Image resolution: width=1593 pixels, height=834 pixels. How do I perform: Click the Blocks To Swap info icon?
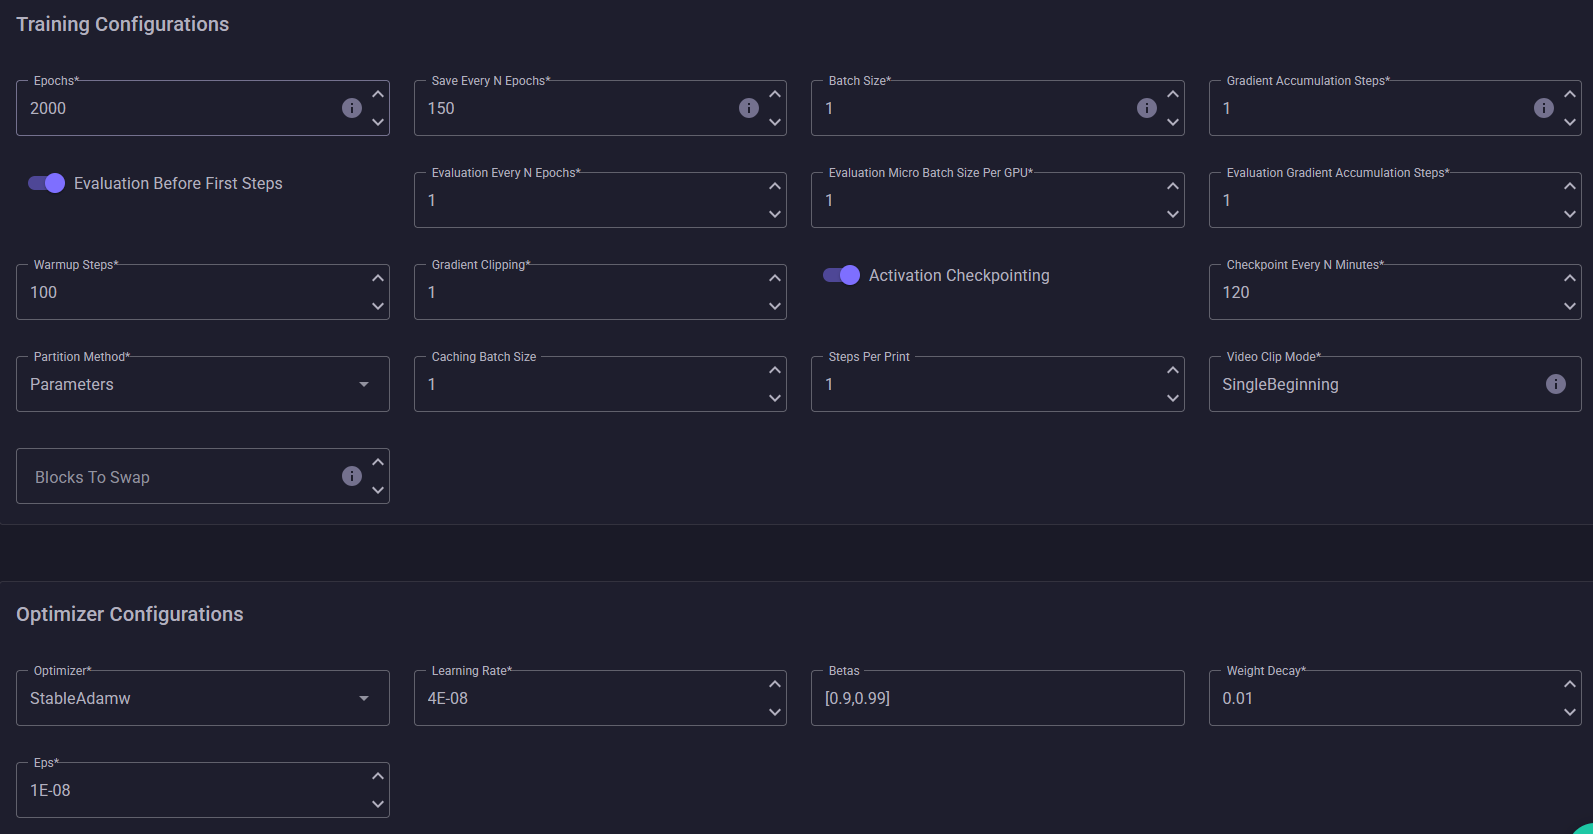pyautogui.click(x=352, y=476)
